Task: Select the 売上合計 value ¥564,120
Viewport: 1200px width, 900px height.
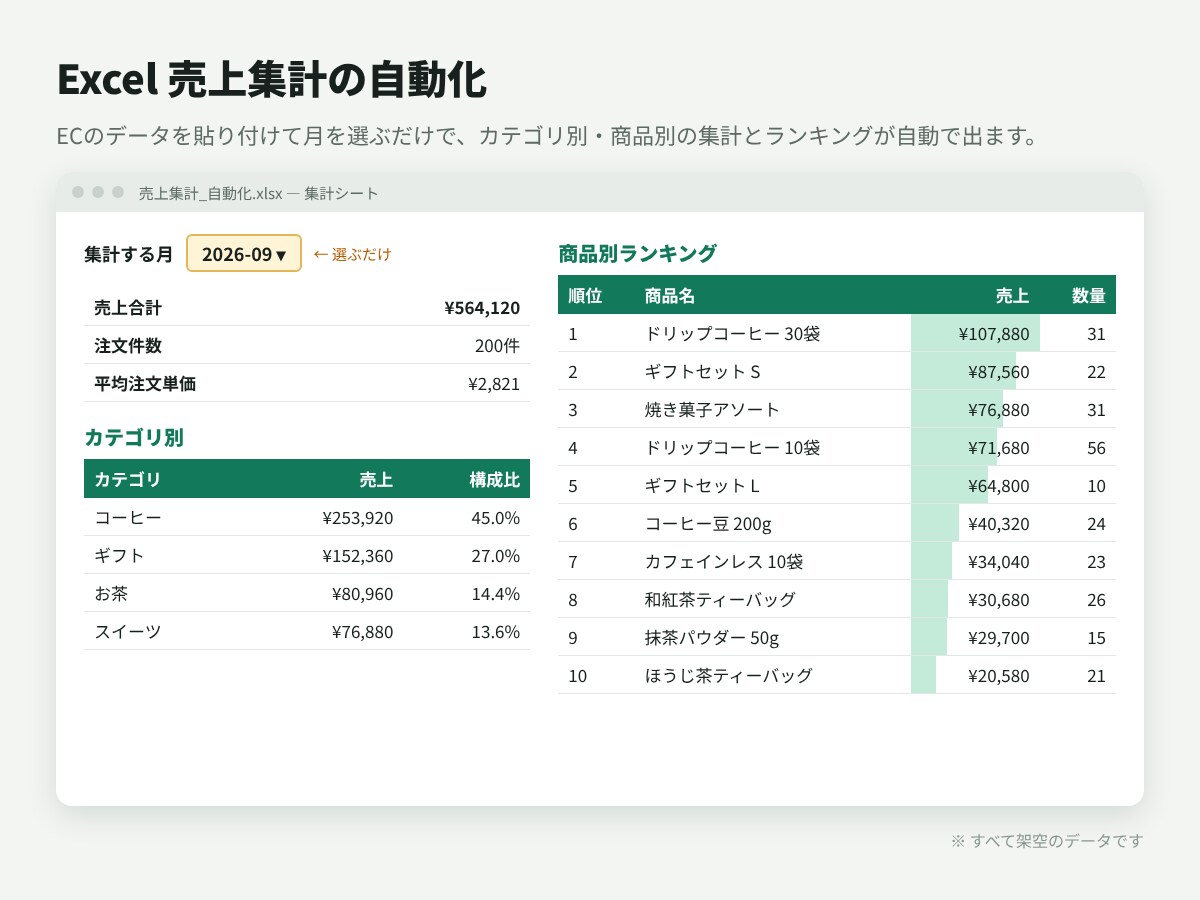Action: 482,308
